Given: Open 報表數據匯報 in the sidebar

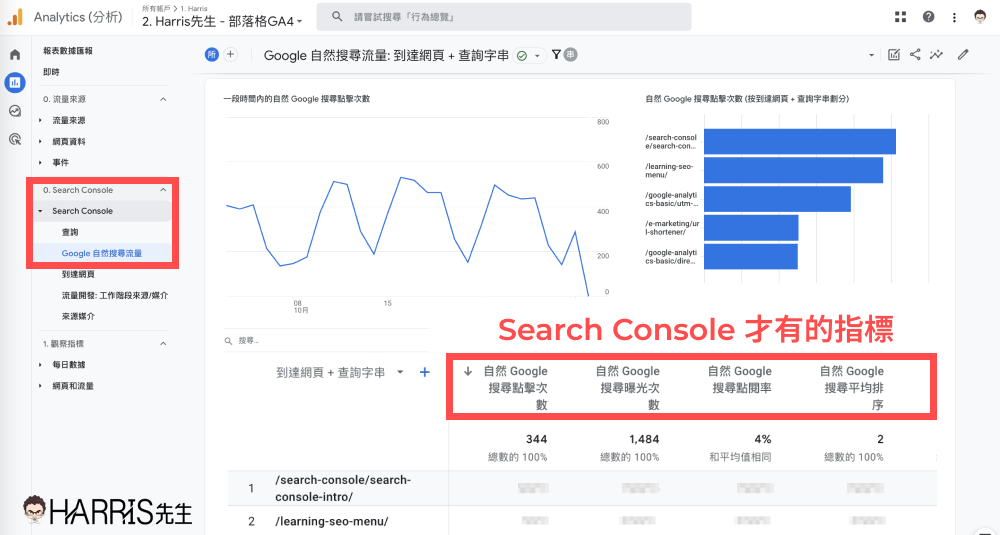Looking at the screenshot, I should 68,51.
